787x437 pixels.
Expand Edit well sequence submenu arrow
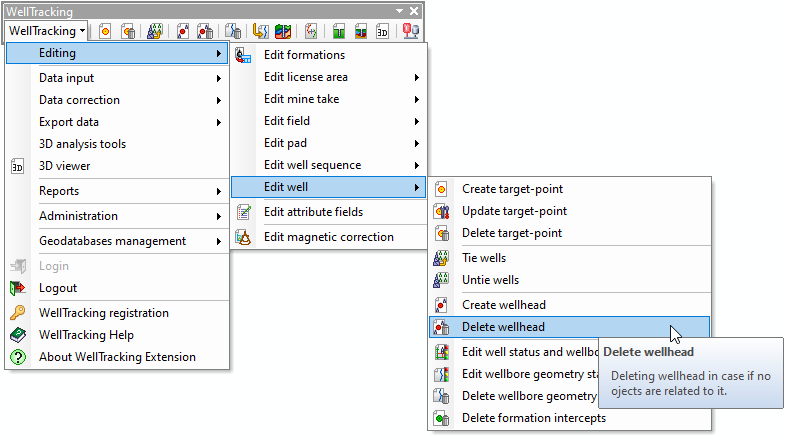click(417, 166)
